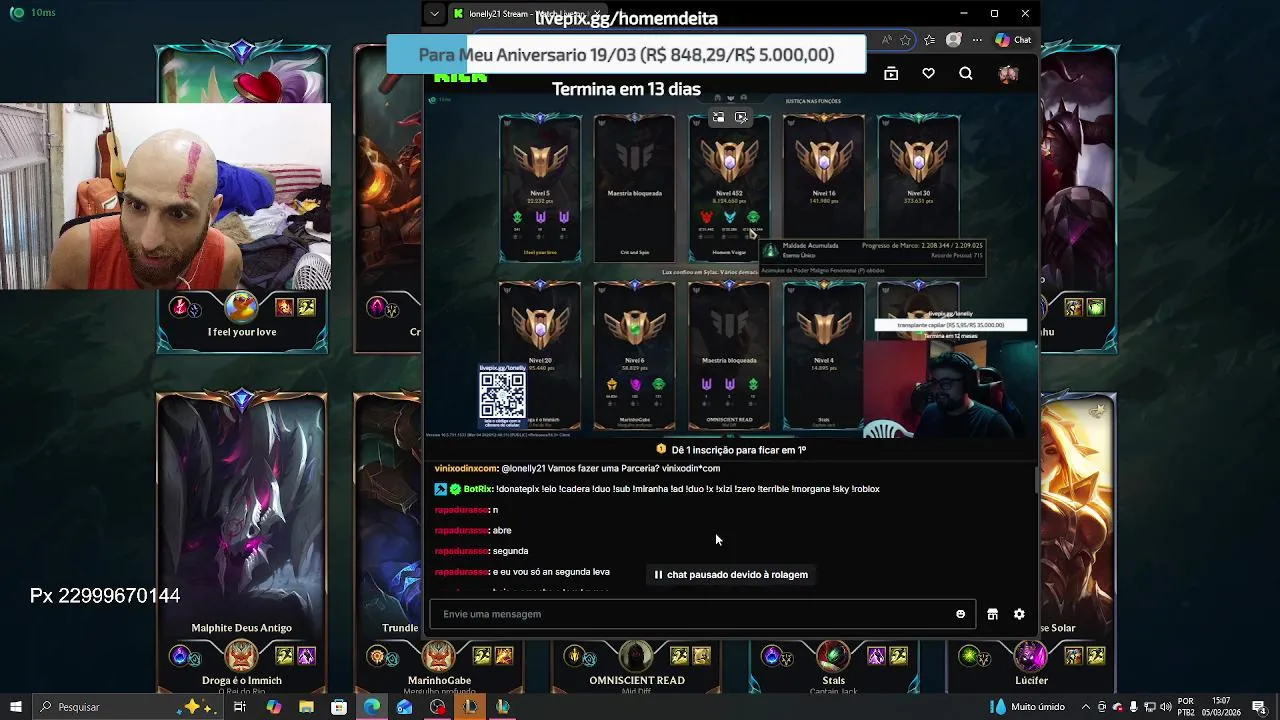The height and width of the screenshot is (720, 1280).
Task: Open the Kick clips/browse icon in header
Action: [891, 73]
